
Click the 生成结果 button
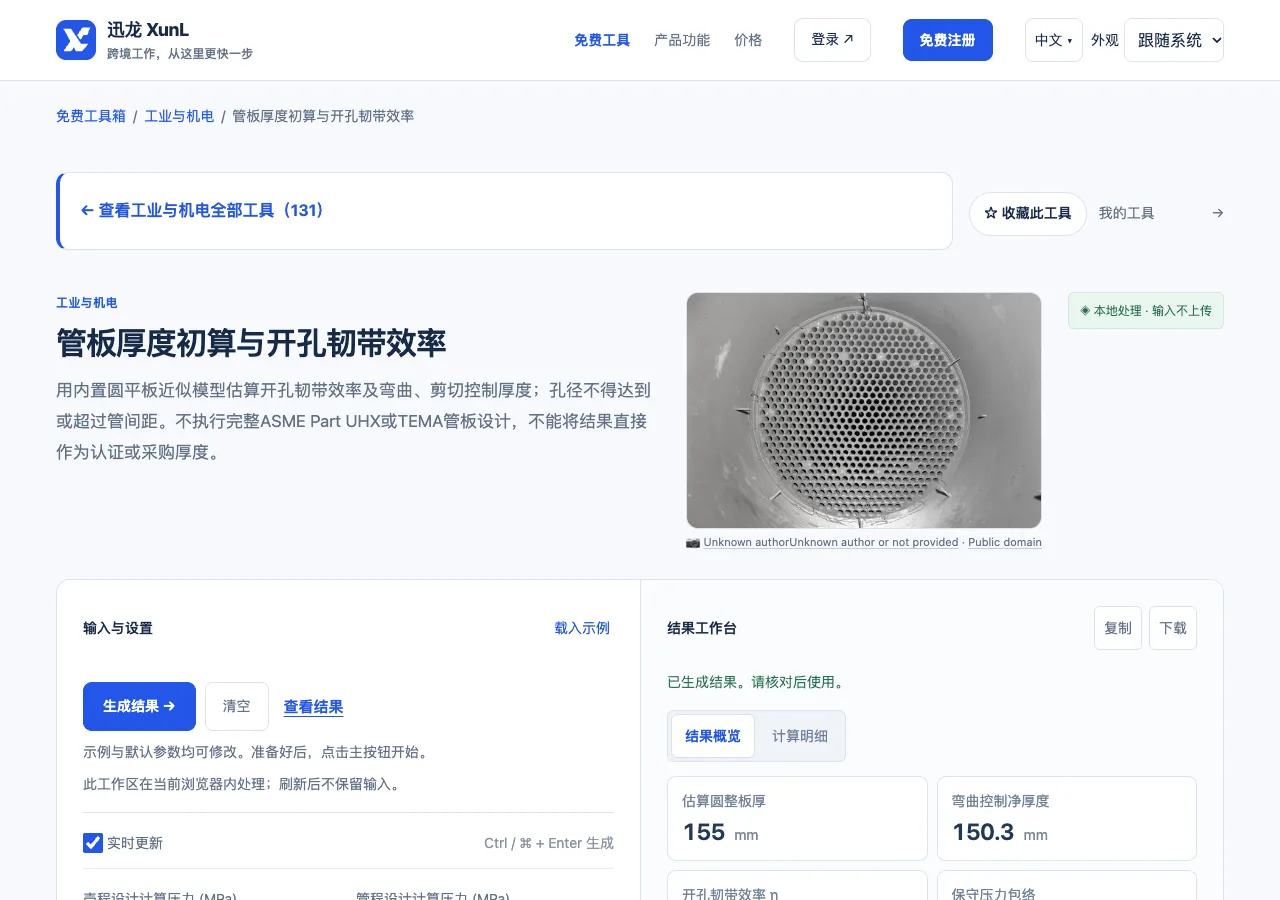[139, 706]
